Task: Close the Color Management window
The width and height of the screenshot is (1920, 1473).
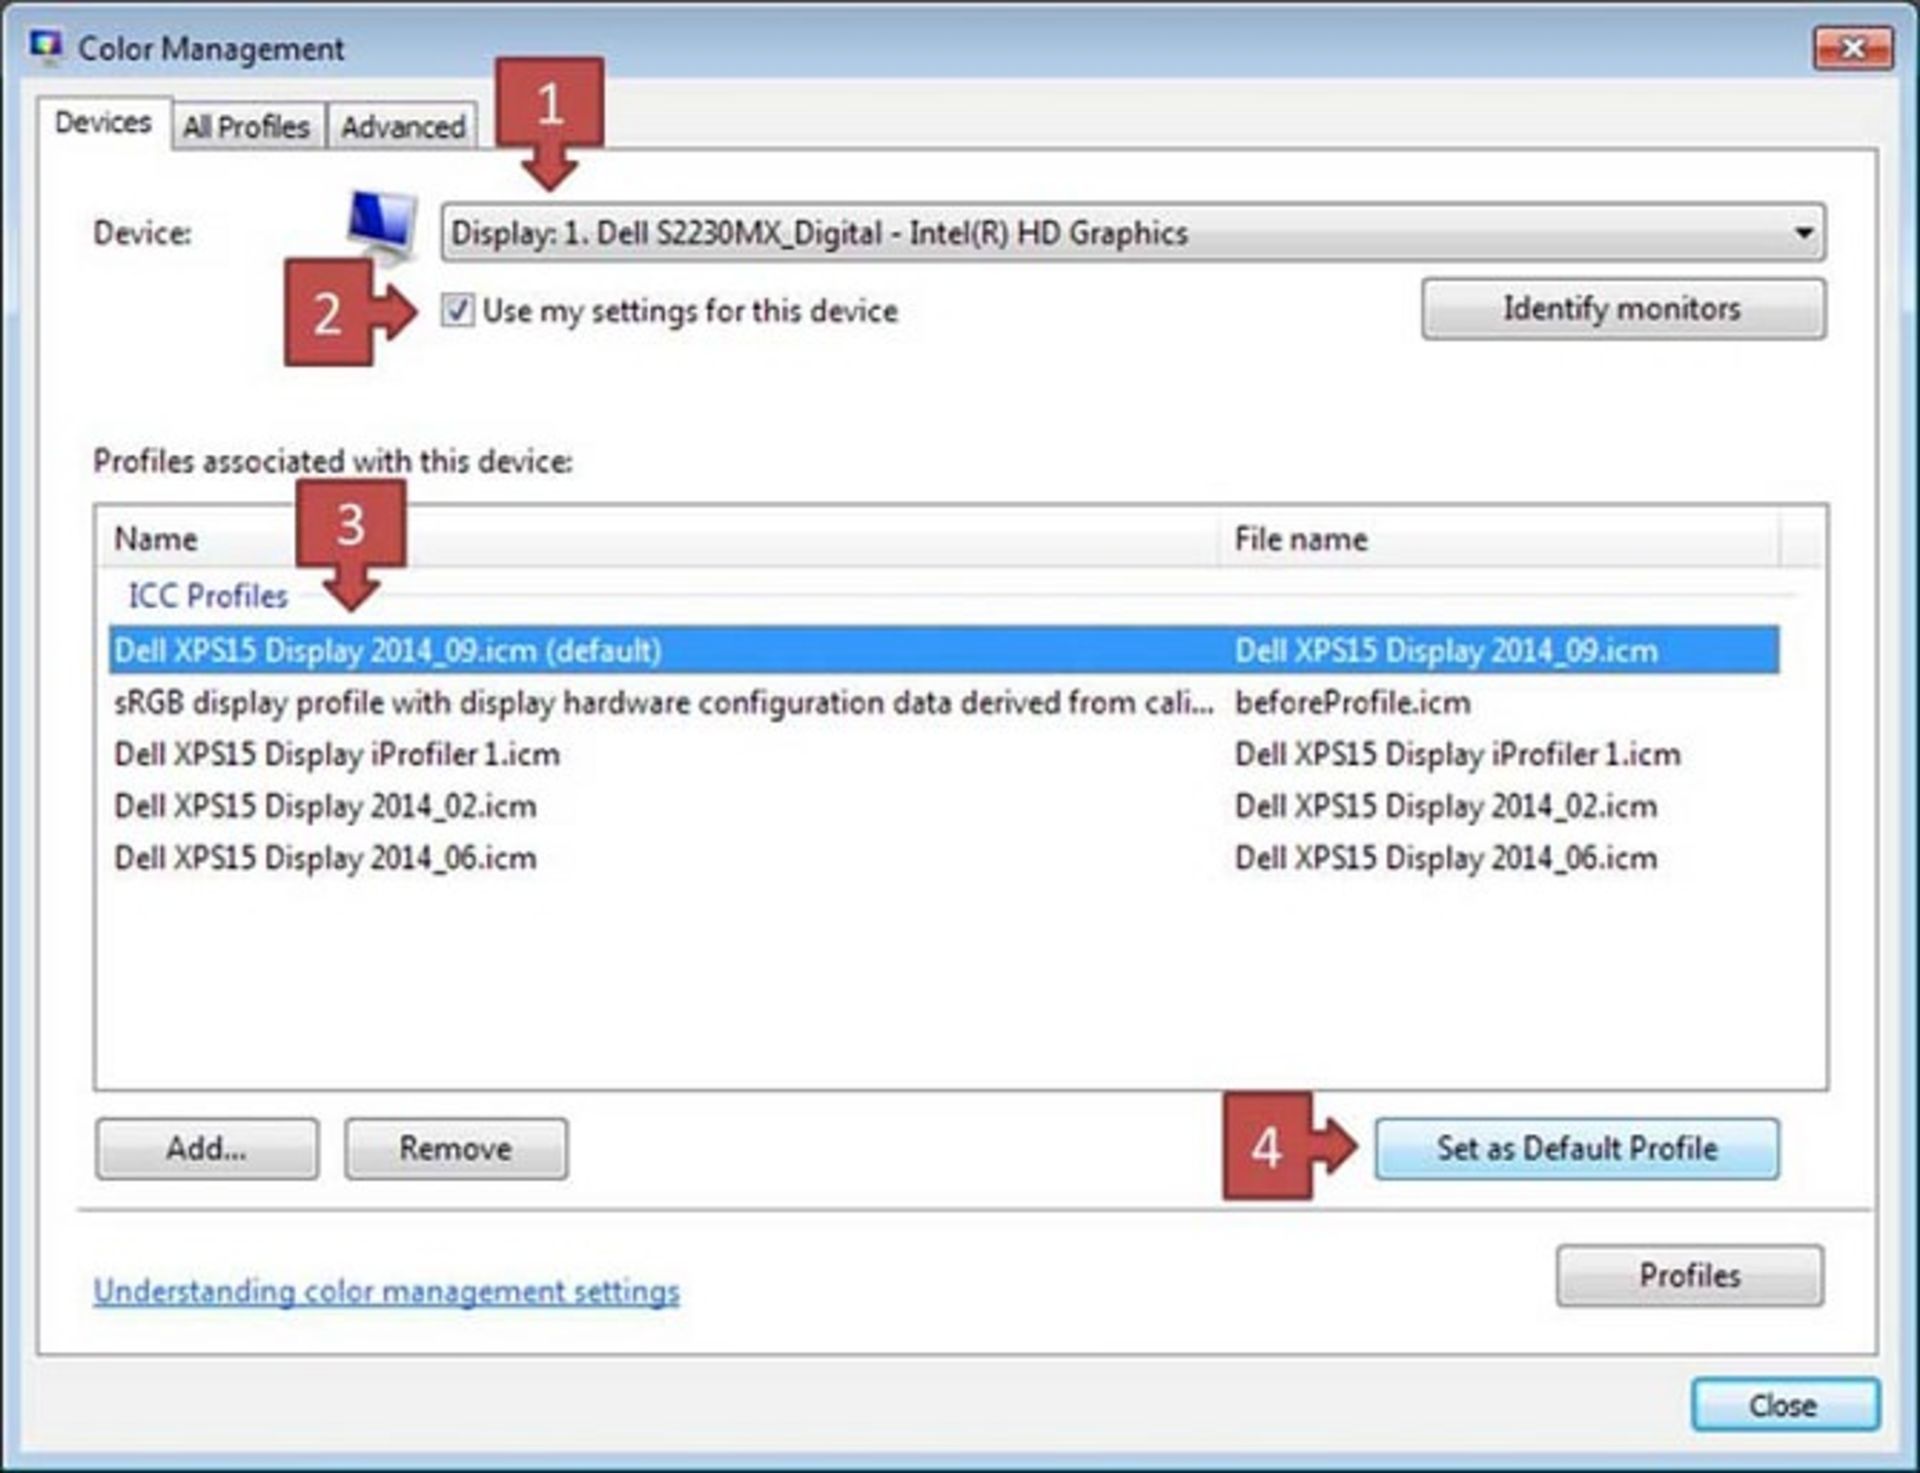Action: (x=1853, y=48)
